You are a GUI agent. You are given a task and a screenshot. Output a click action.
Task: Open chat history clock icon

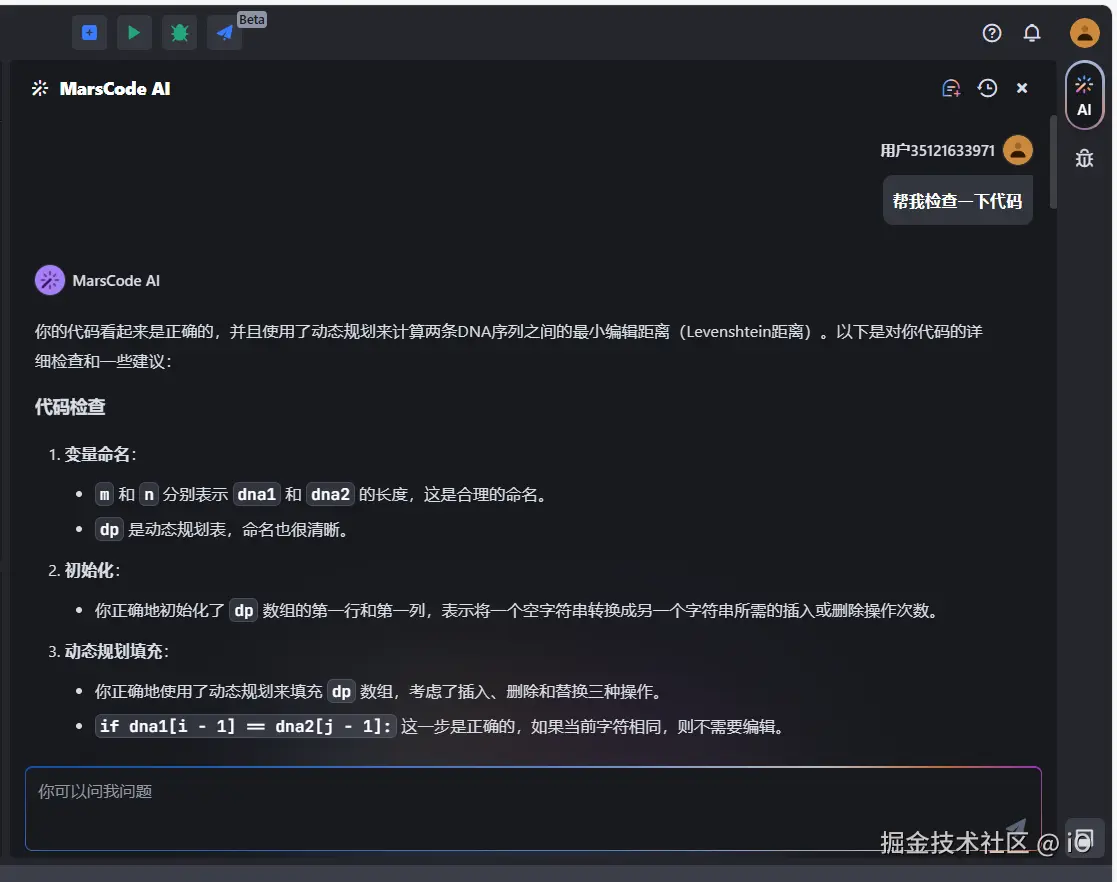[987, 88]
